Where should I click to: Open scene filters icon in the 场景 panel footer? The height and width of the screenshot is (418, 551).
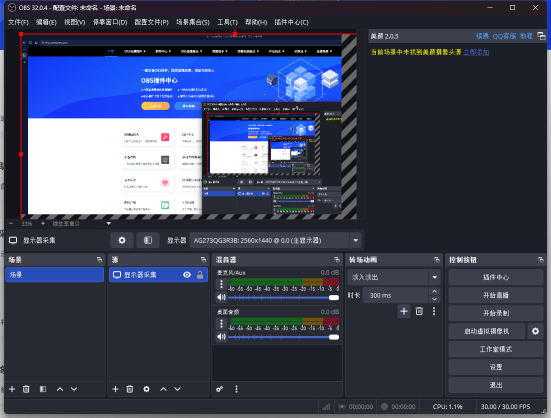(43, 389)
